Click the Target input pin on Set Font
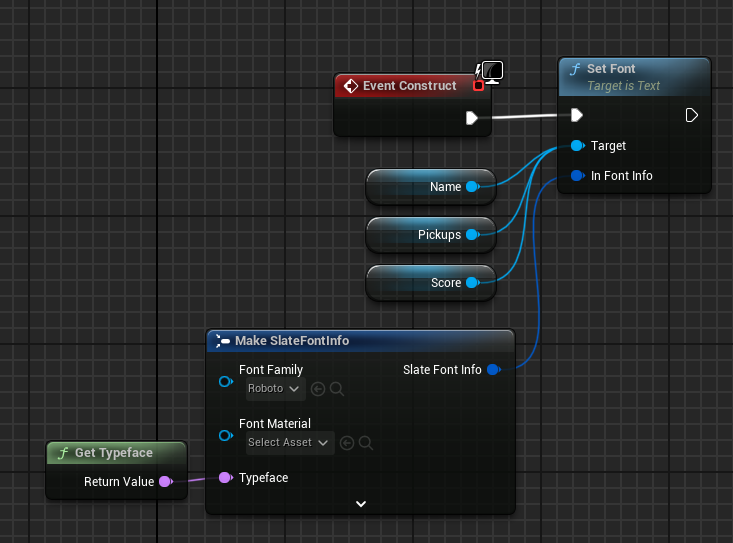The image size is (733, 543). point(578,146)
